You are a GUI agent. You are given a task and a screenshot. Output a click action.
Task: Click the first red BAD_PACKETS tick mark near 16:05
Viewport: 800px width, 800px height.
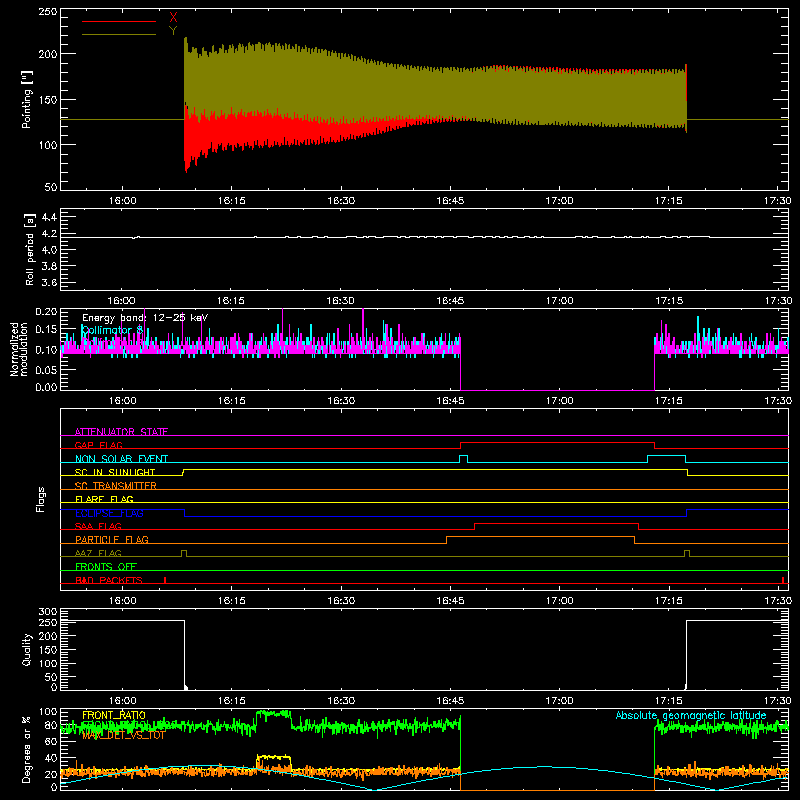(165, 580)
